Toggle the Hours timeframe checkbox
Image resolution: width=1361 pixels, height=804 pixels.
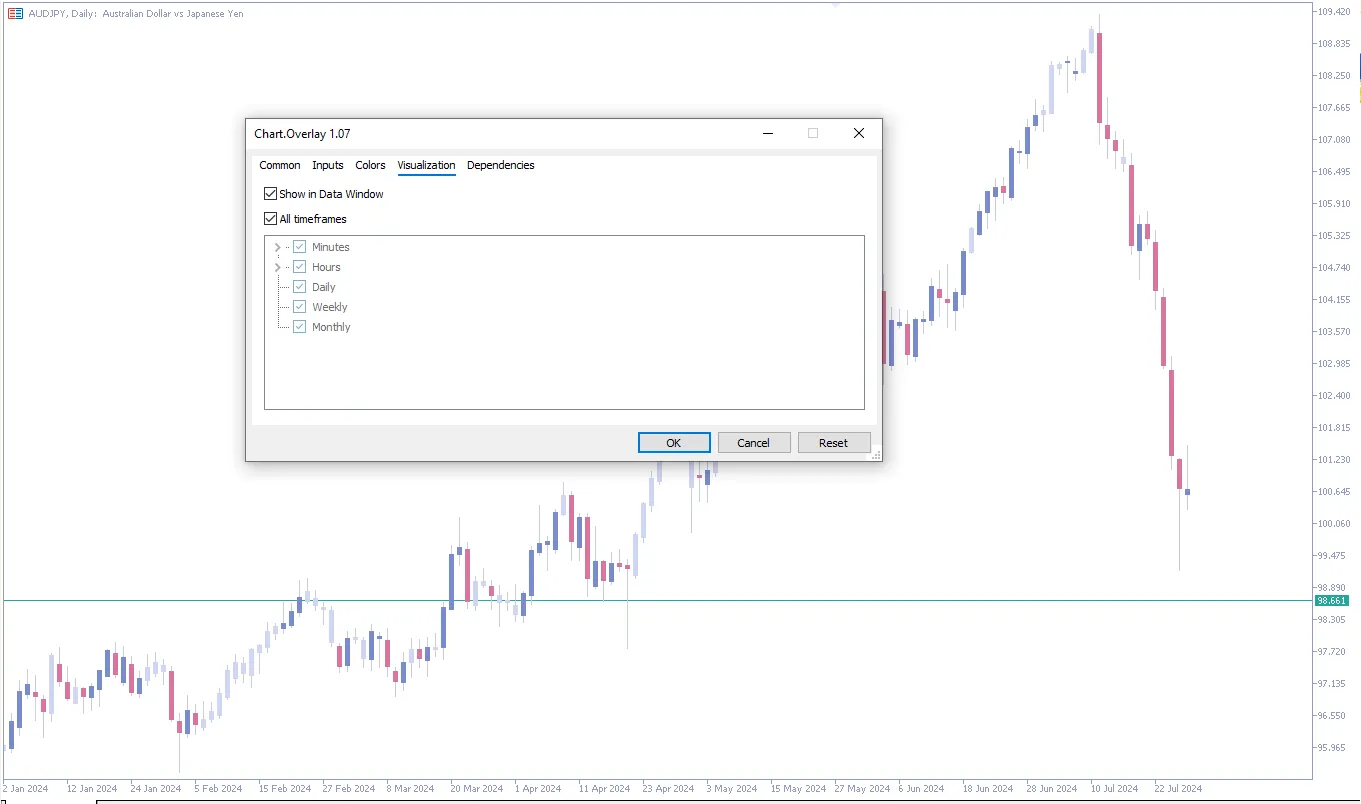coord(299,266)
